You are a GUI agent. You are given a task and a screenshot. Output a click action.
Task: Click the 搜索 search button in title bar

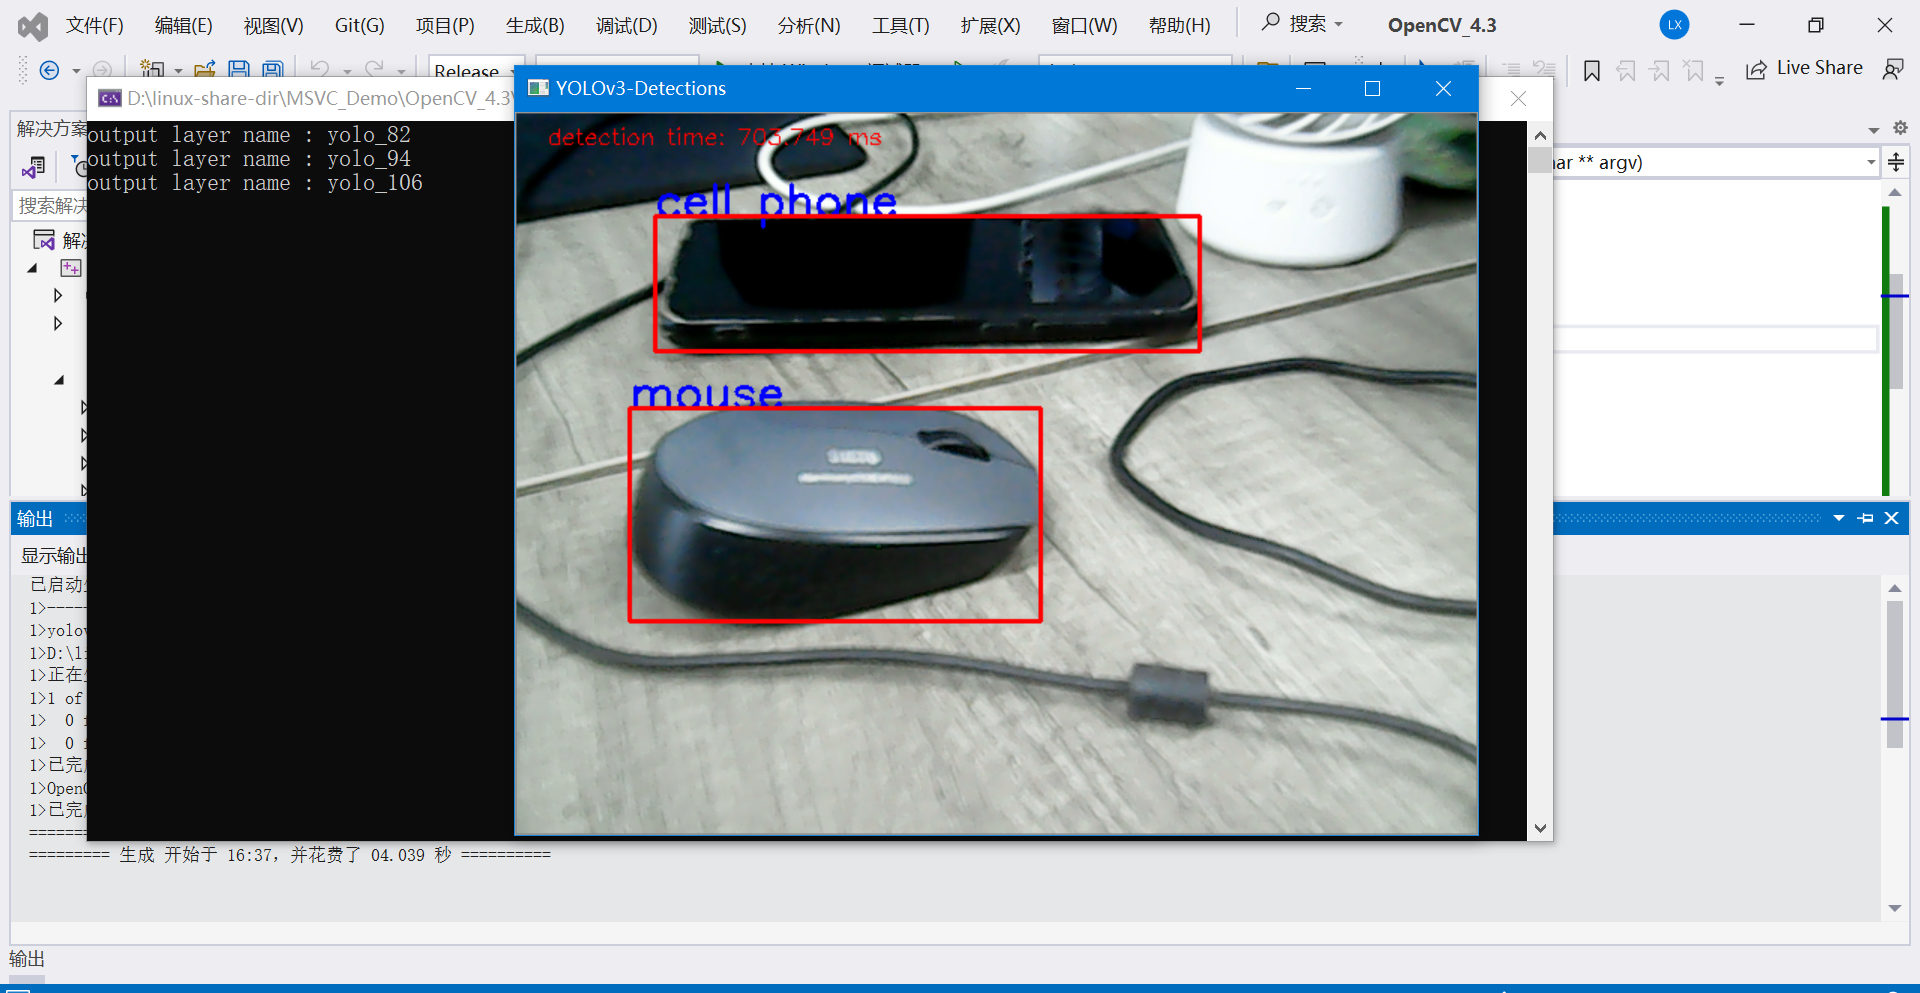click(x=1301, y=24)
